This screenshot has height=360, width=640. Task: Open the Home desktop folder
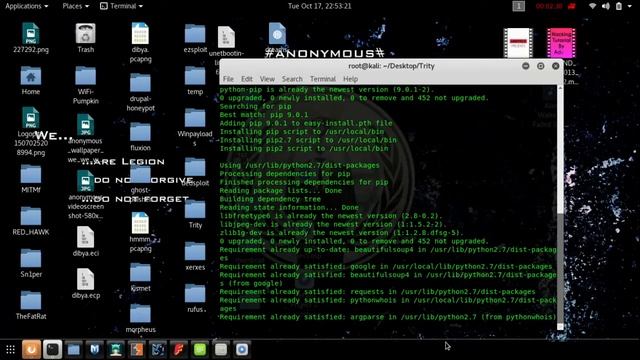click(x=31, y=80)
